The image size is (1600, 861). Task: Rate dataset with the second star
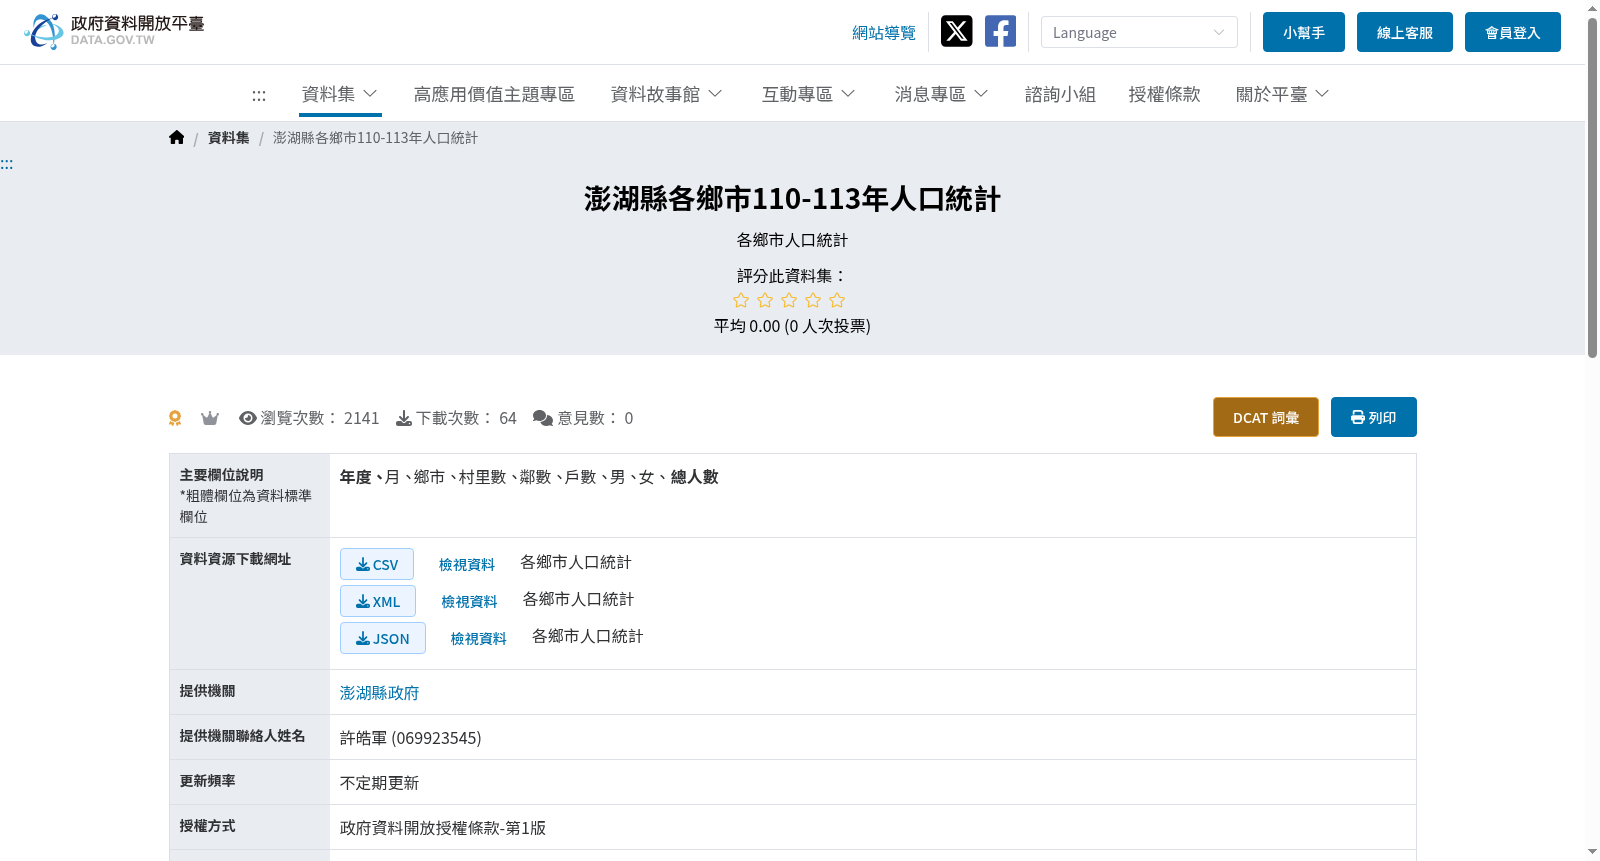[x=765, y=300]
